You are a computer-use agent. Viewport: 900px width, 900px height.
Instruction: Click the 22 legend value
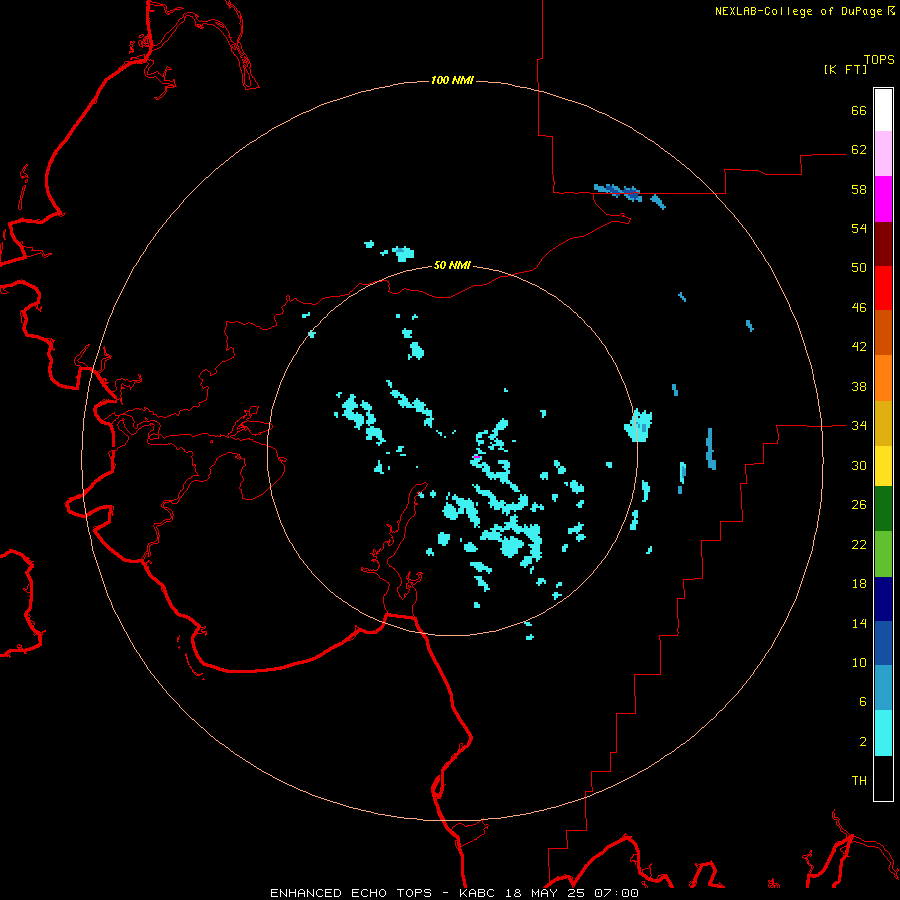(x=859, y=544)
